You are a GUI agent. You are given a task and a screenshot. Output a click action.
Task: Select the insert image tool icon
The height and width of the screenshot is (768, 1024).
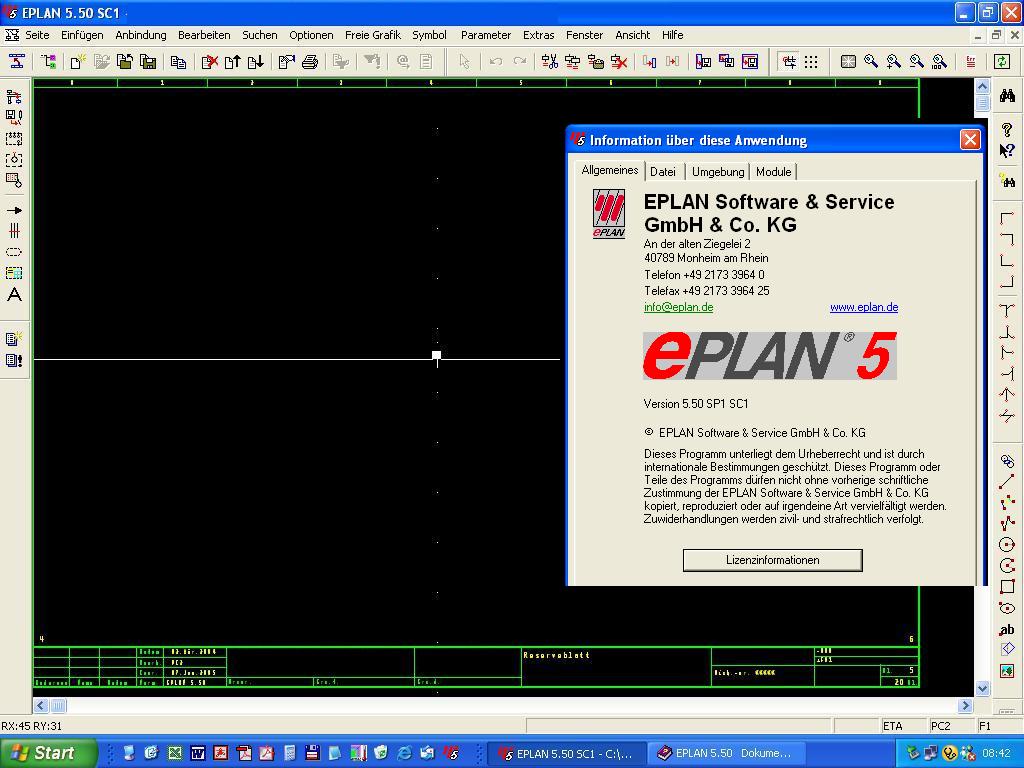click(1007, 671)
